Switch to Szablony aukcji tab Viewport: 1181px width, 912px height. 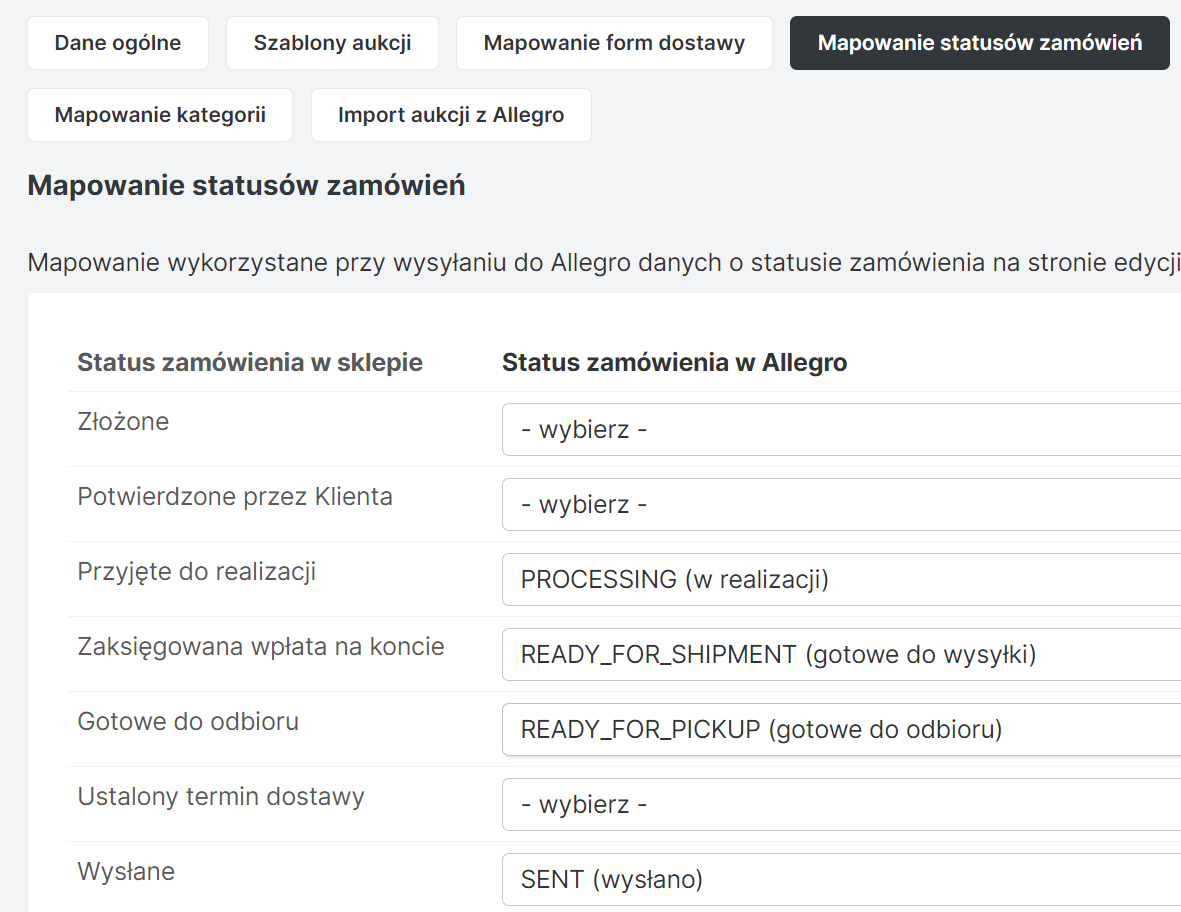click(x=332, y=43)
